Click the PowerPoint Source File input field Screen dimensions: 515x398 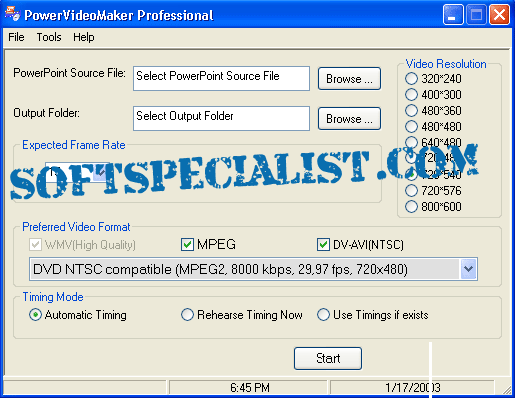click(221, 78)
